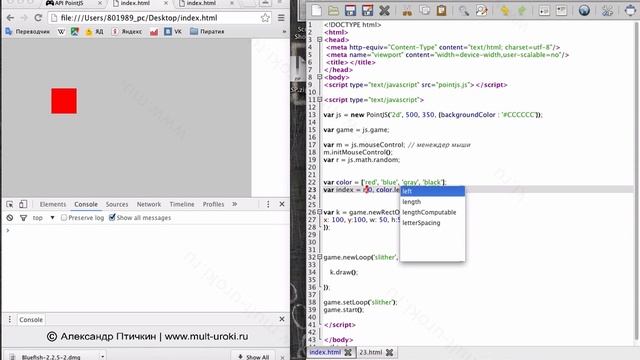This screenshot has width=640, height=360.
Task: Click the red square on the game canvas
Action: [64, 101]
